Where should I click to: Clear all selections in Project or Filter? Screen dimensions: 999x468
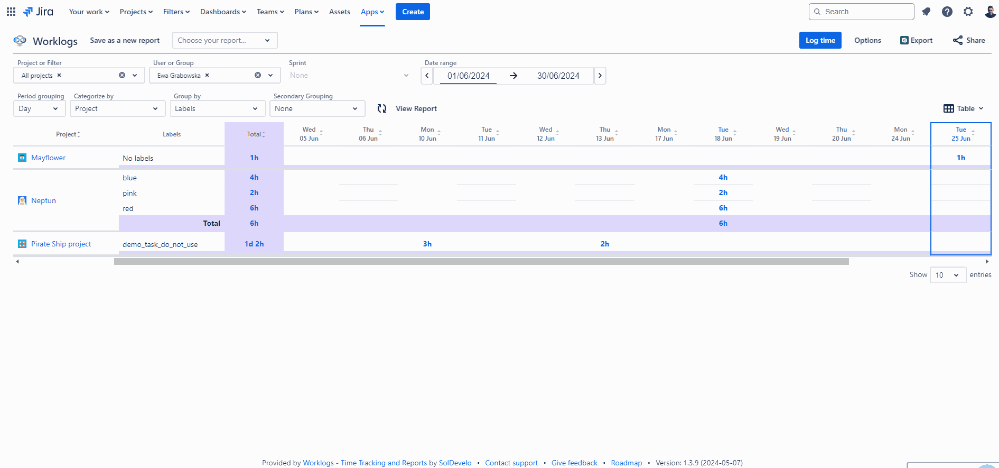point(122,75)
